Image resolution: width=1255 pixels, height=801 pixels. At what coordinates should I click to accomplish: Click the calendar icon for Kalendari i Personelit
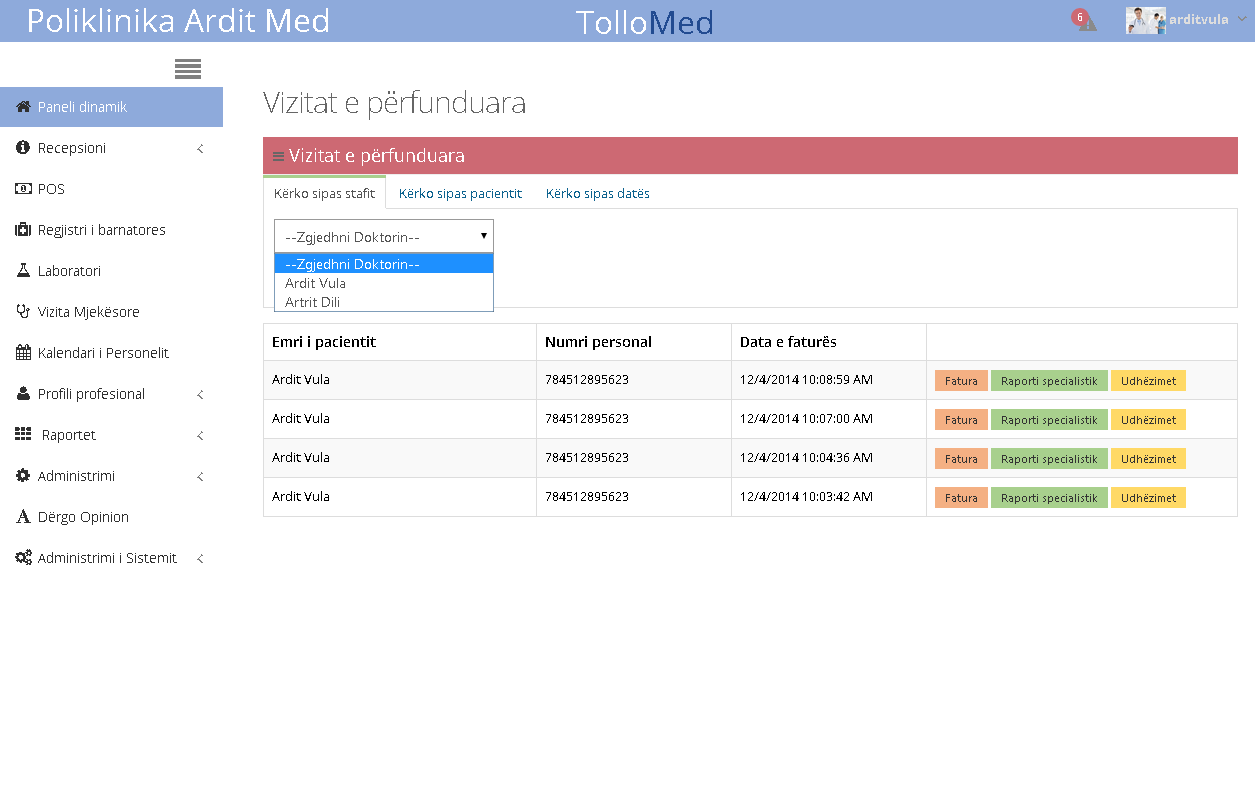tap(23, 353)
